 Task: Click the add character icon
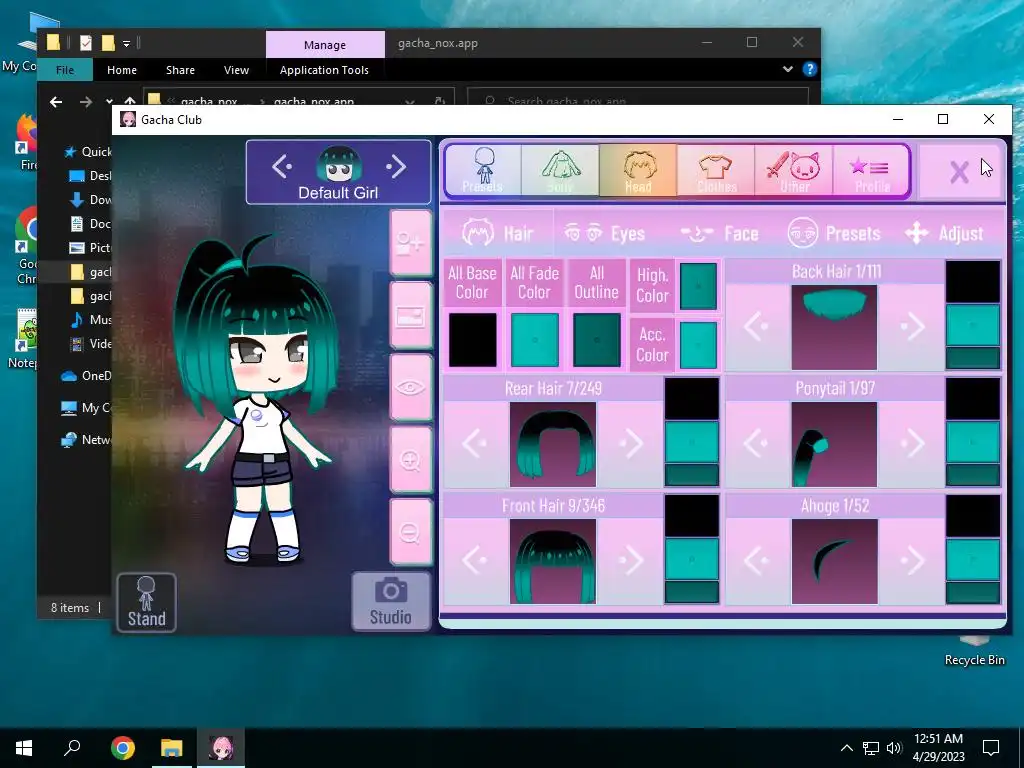point(410,244)
